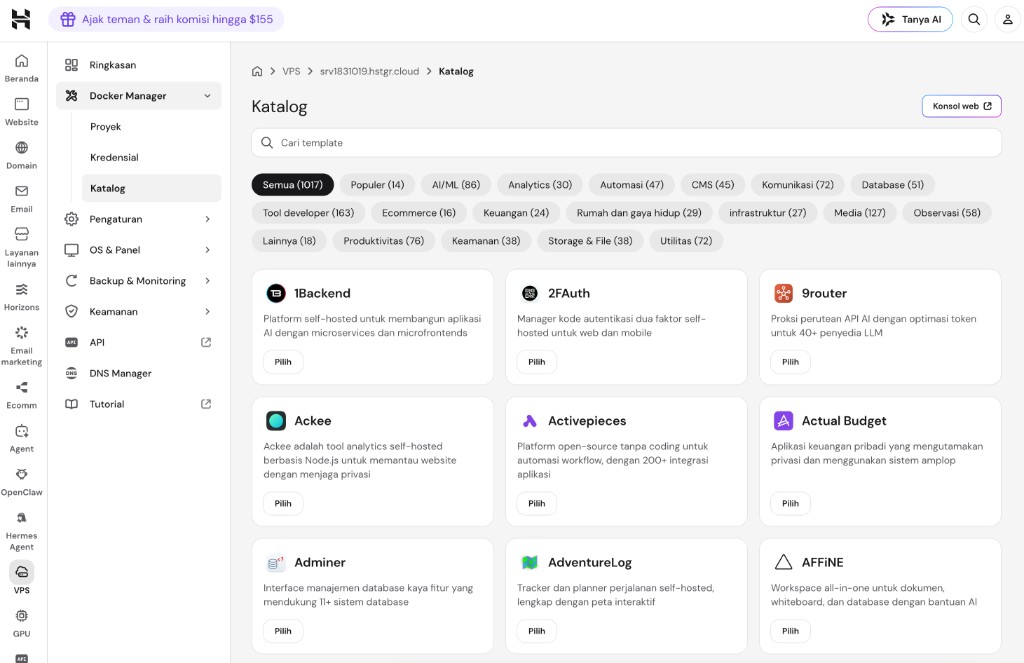Open the referral commission $155 banner
The height and width of the screenshot is (663, 1024).
pos(166,19)
